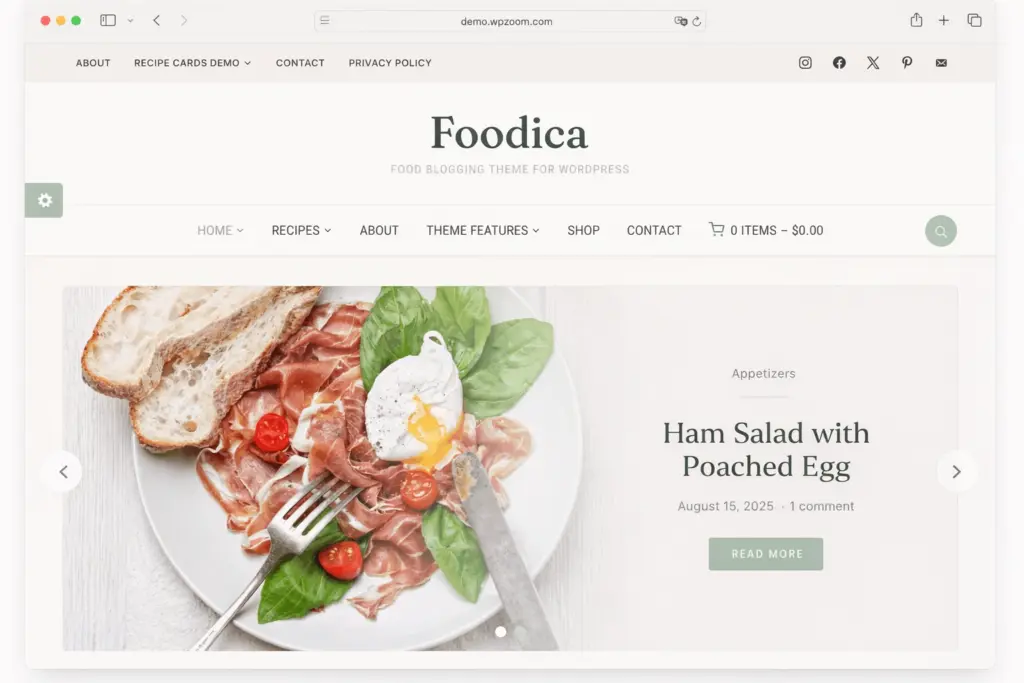Open the Pinterest social icon

click(907, 63)
